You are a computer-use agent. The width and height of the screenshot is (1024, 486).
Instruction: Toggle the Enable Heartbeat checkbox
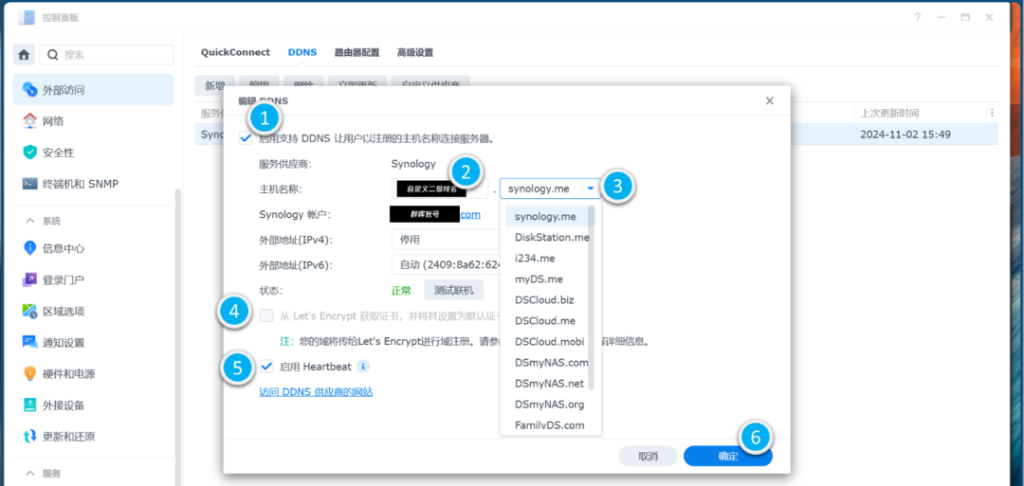click(266, 366)
